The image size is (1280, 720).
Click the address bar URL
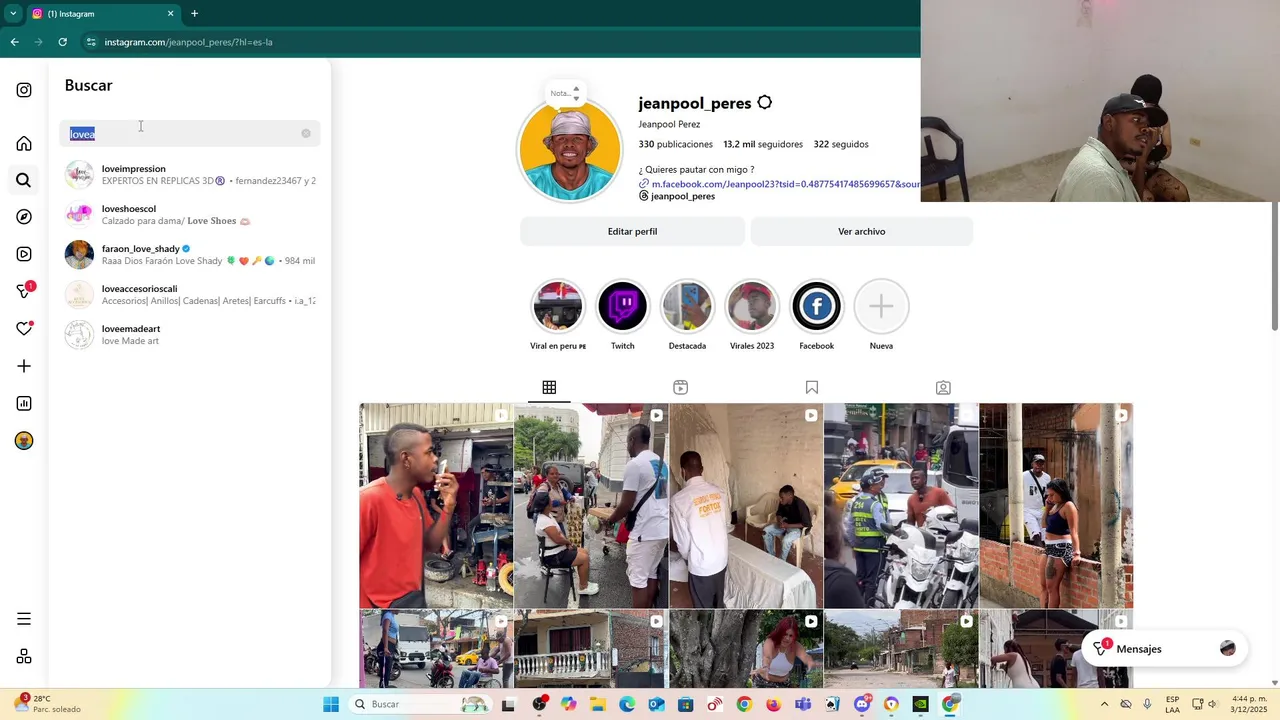coord(189,42)
